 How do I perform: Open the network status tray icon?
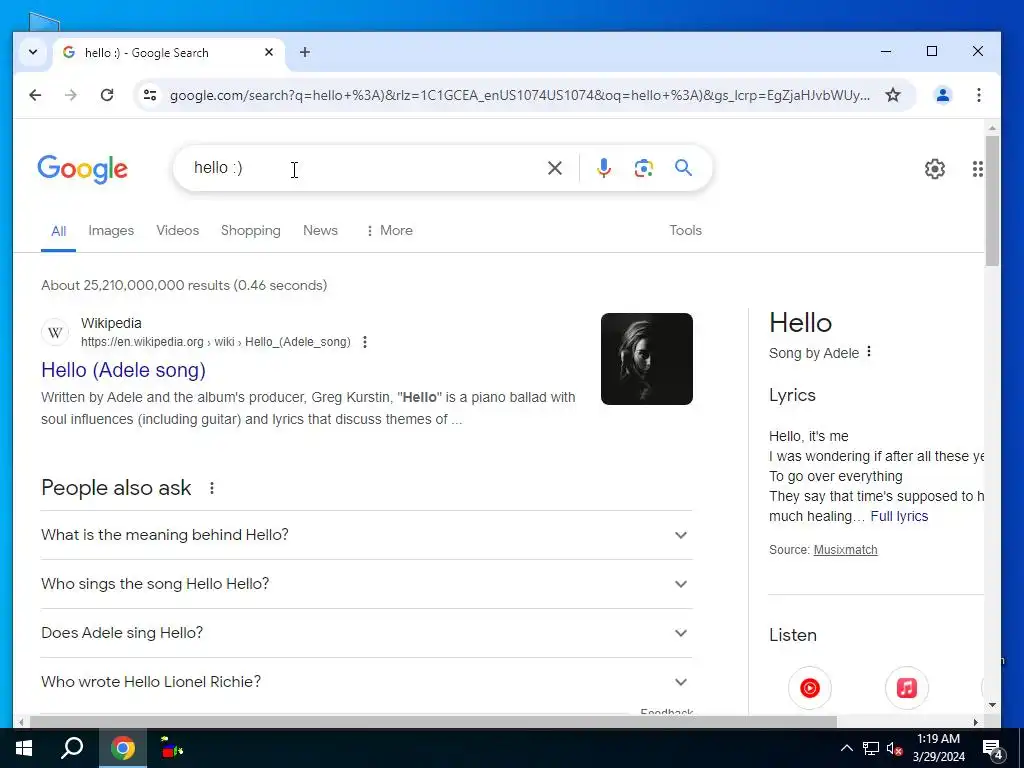(871, 748)
